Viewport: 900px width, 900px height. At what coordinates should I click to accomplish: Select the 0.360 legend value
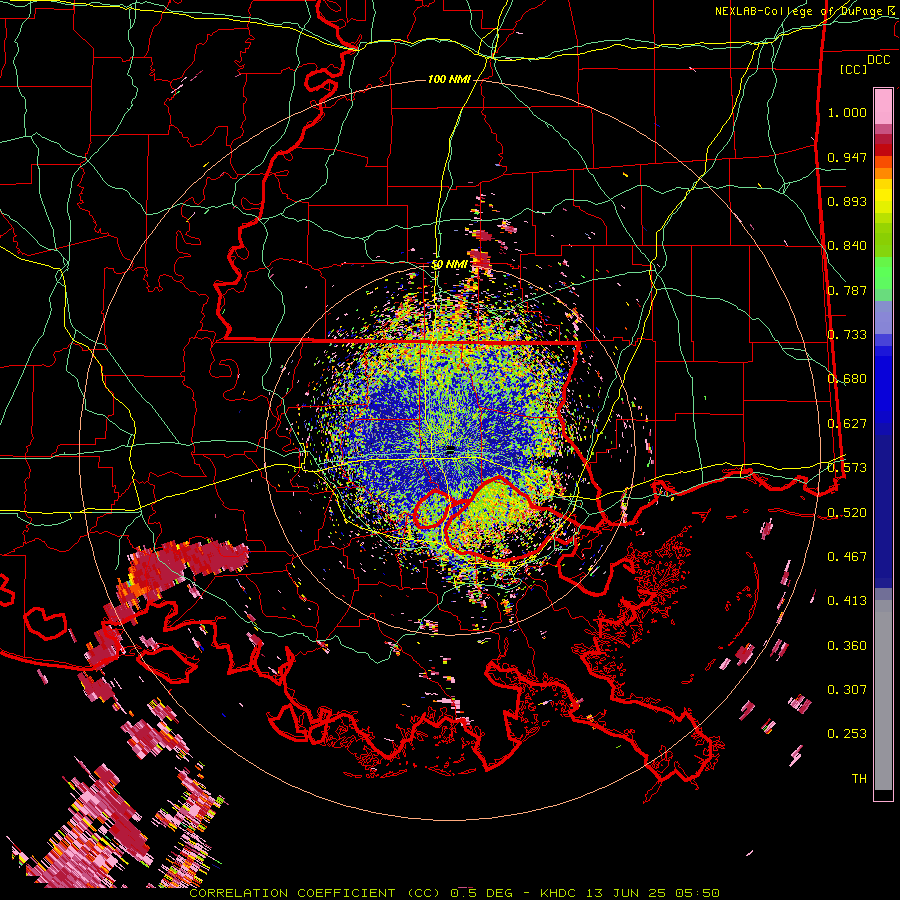(847, 646)
